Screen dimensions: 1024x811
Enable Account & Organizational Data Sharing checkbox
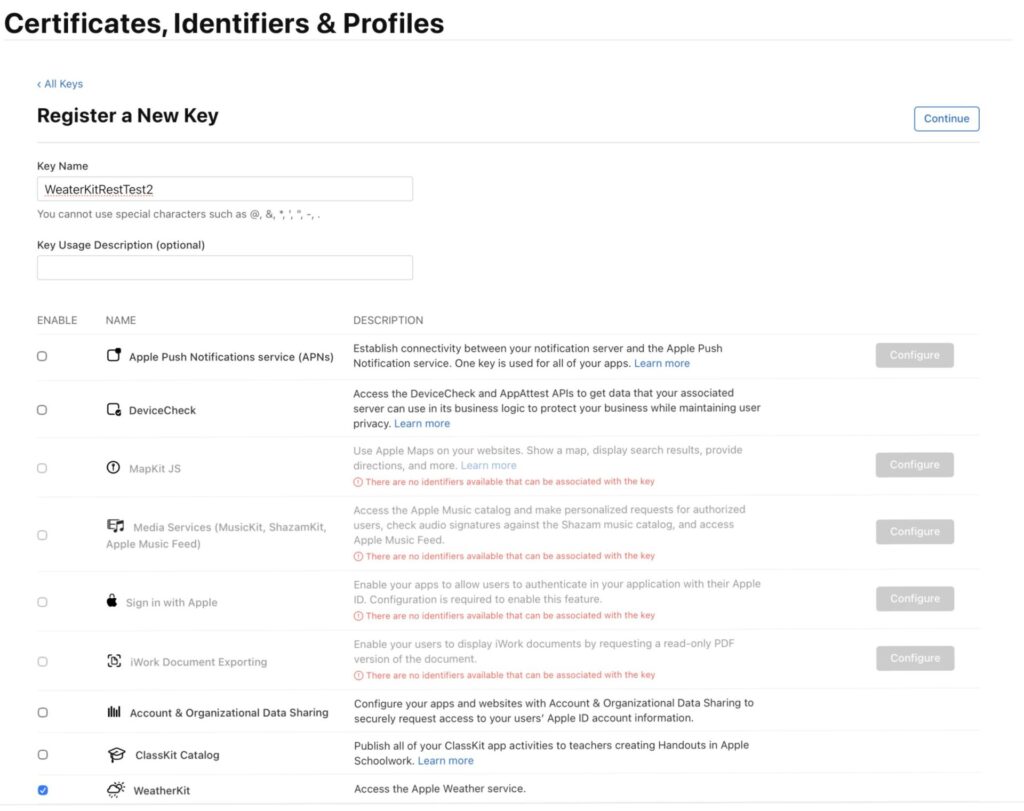(x=42, y=712)
